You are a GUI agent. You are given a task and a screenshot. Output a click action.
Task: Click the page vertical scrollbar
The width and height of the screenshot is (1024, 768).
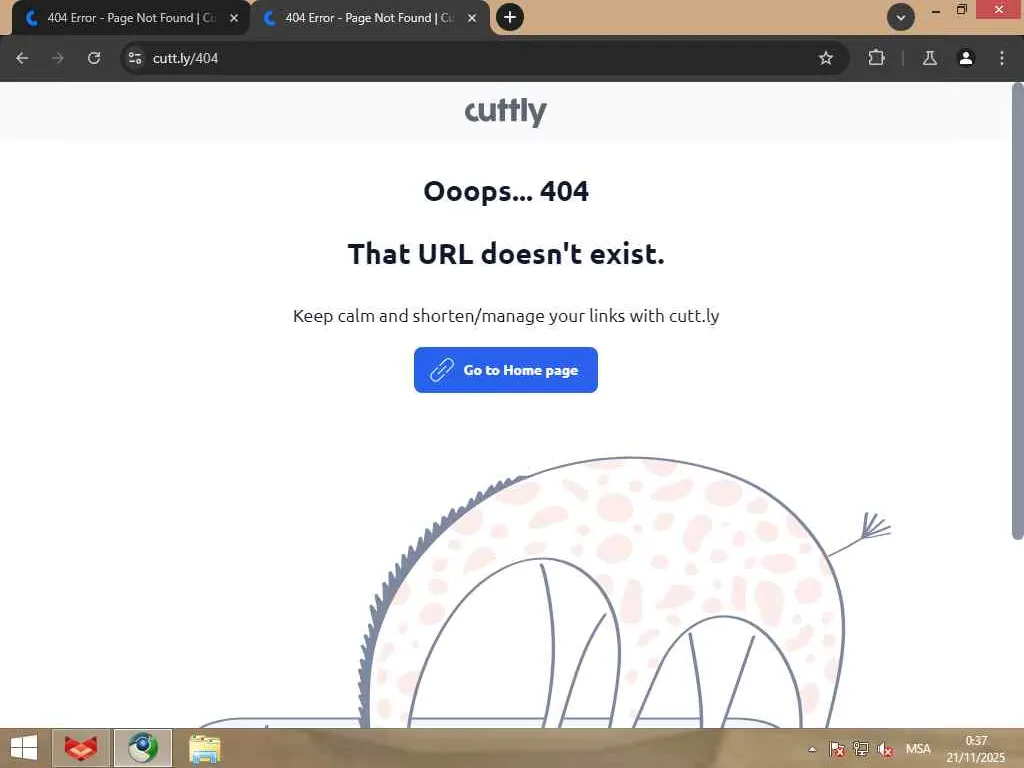click(x=1017, y=312)
